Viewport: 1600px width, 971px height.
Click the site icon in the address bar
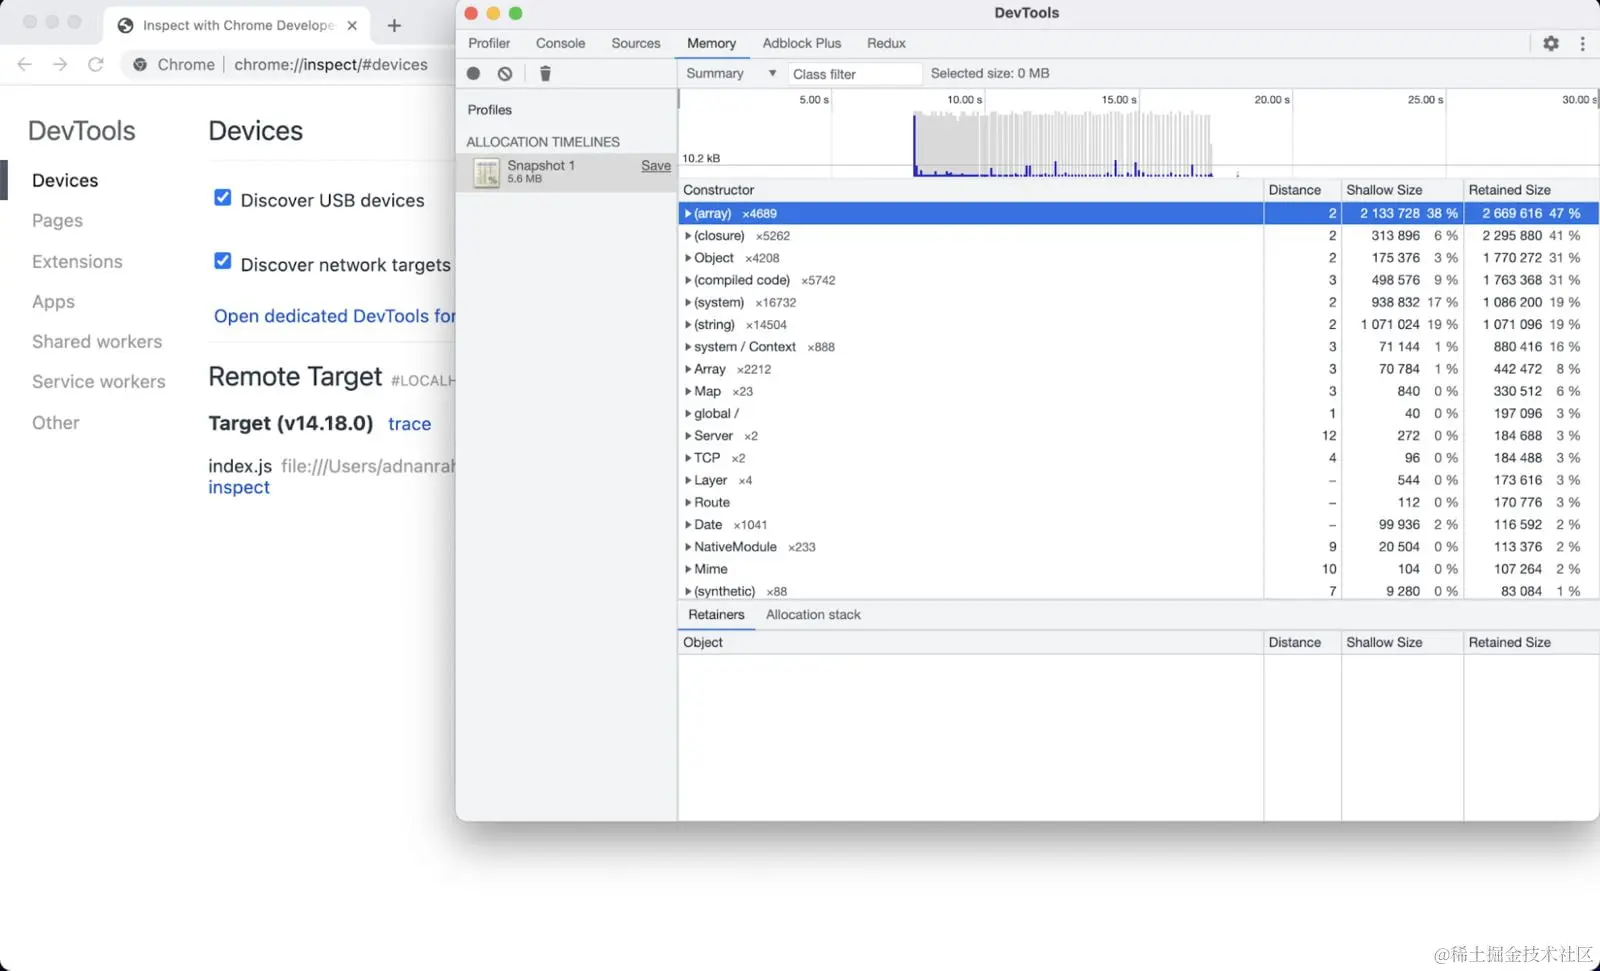pyautogui.click(x=140, y=64)
